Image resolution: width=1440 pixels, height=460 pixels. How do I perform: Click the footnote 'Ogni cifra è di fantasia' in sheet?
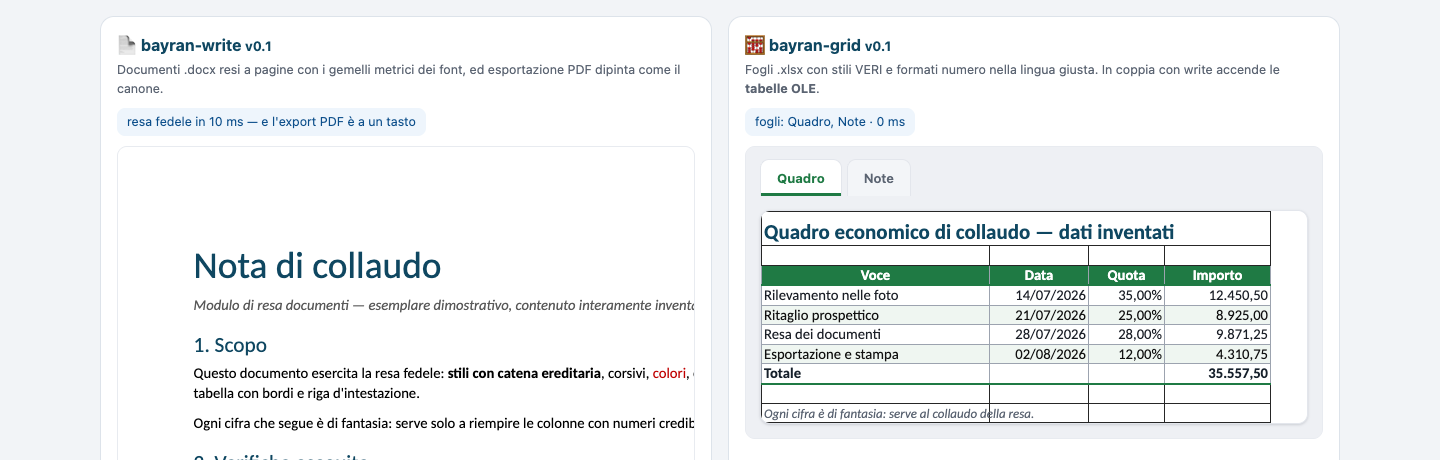[898, 413]
